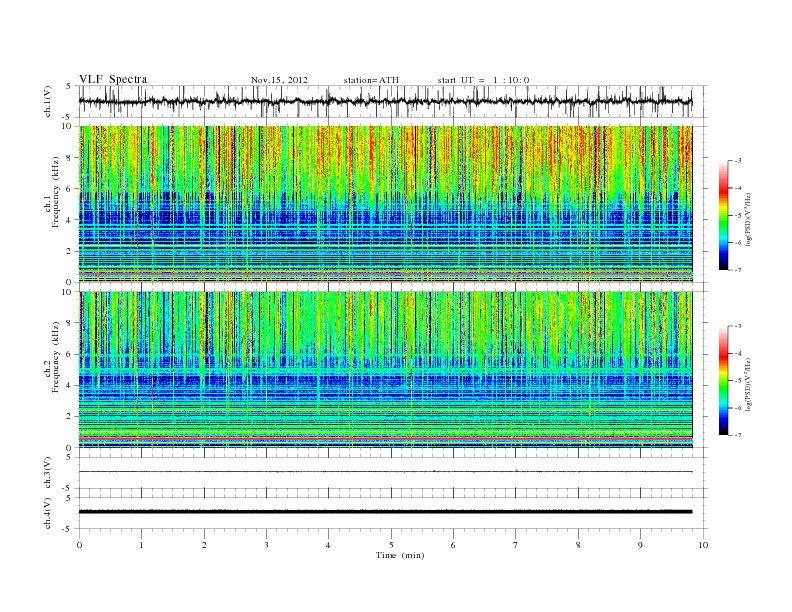The height and width of the screenshot is (612, 792).
Task: Click the '8' kHz tick on ch.1 spectrogram axis
Action: pos(69,158)
